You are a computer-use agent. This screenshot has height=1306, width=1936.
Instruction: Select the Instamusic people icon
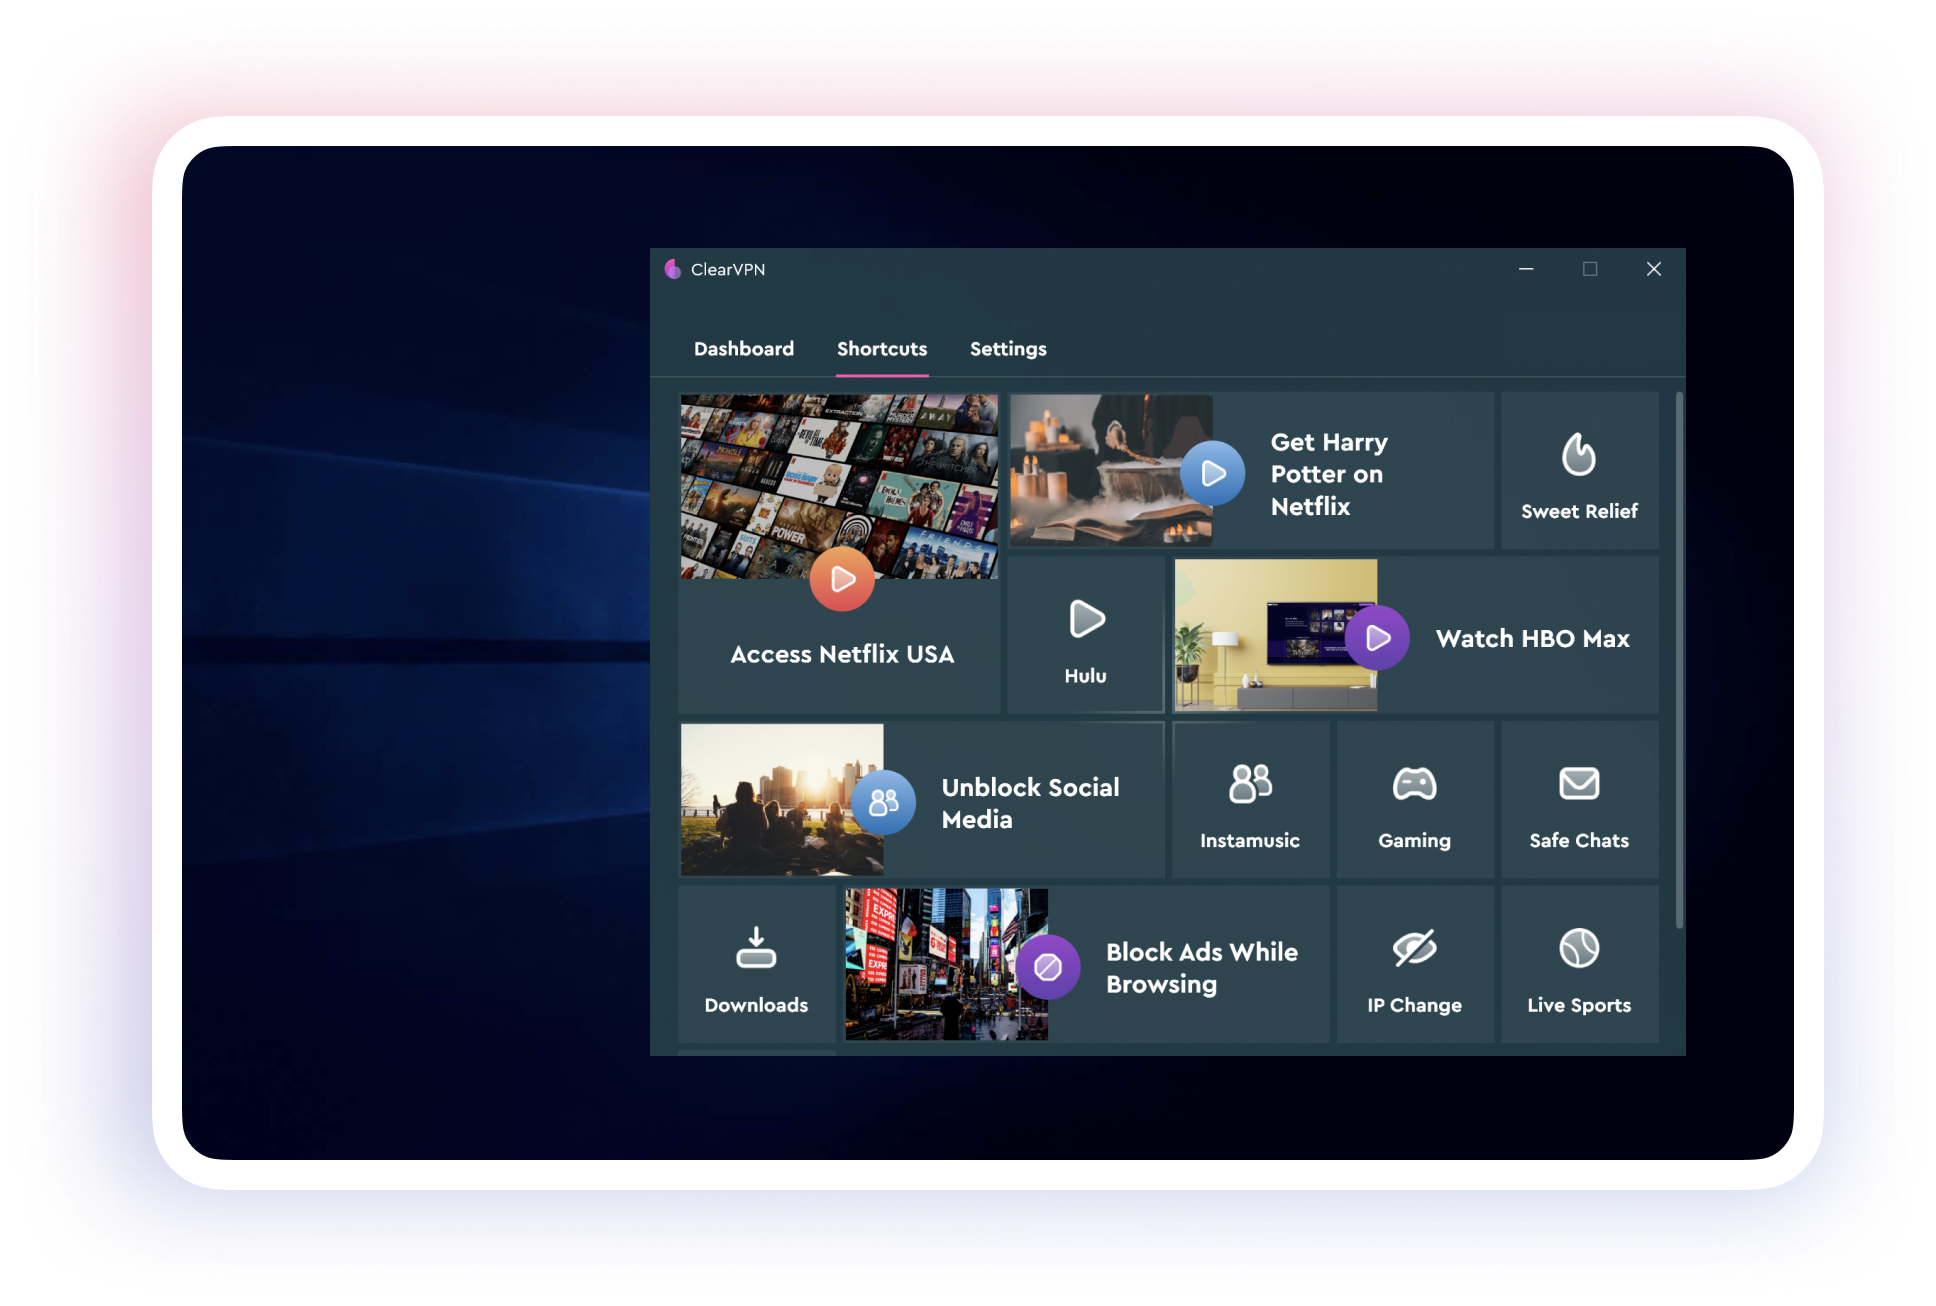tap(1250, 784)
